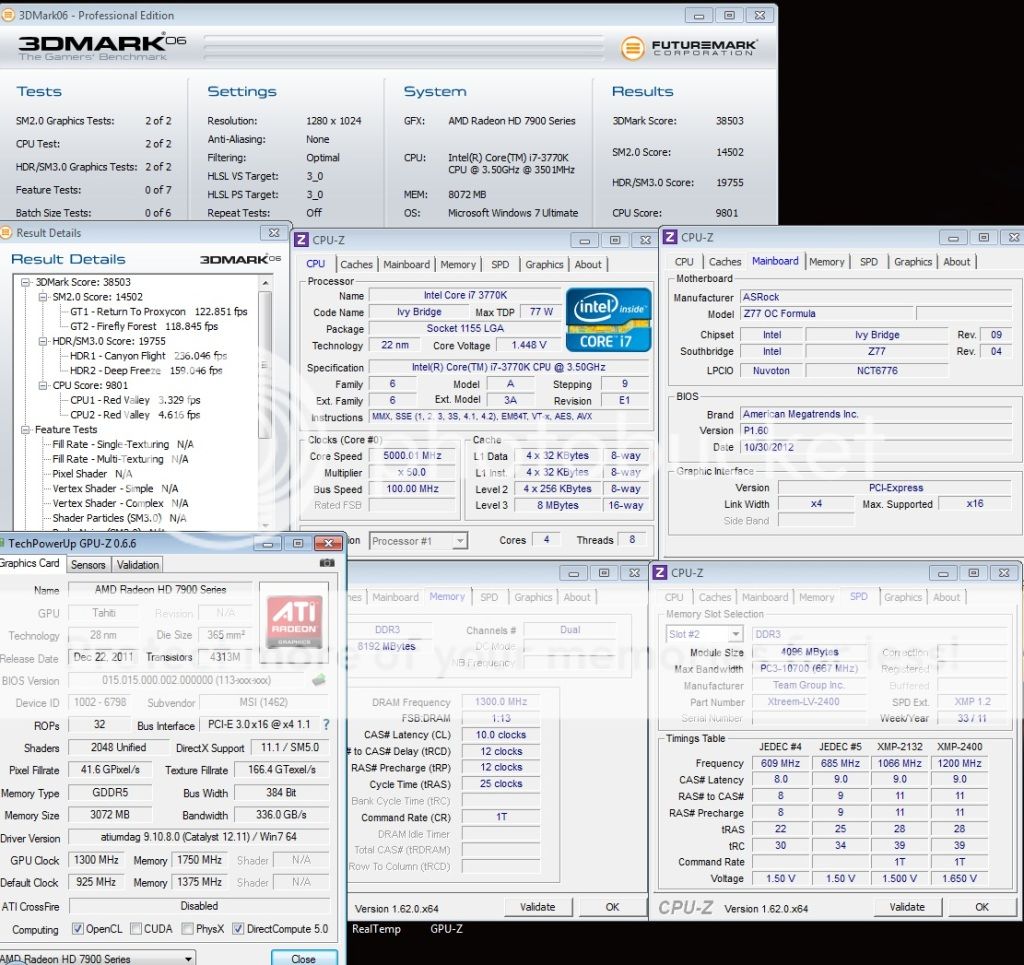1024x965 pixels.
Task: Click the Result Details window icon
Action: point(7,233)
